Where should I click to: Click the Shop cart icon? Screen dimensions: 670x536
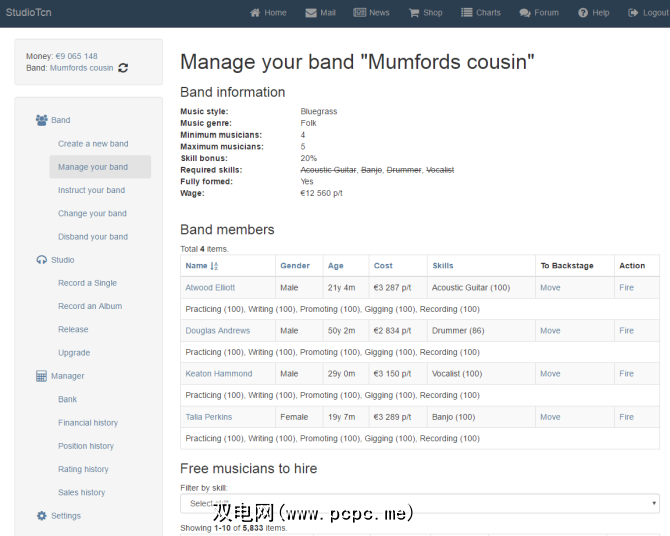[x=414, y=13]
